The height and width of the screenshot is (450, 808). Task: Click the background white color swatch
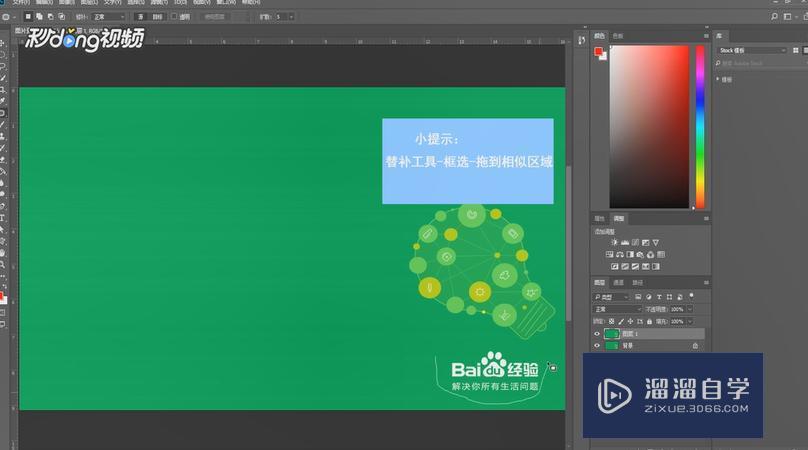(604, 57)
